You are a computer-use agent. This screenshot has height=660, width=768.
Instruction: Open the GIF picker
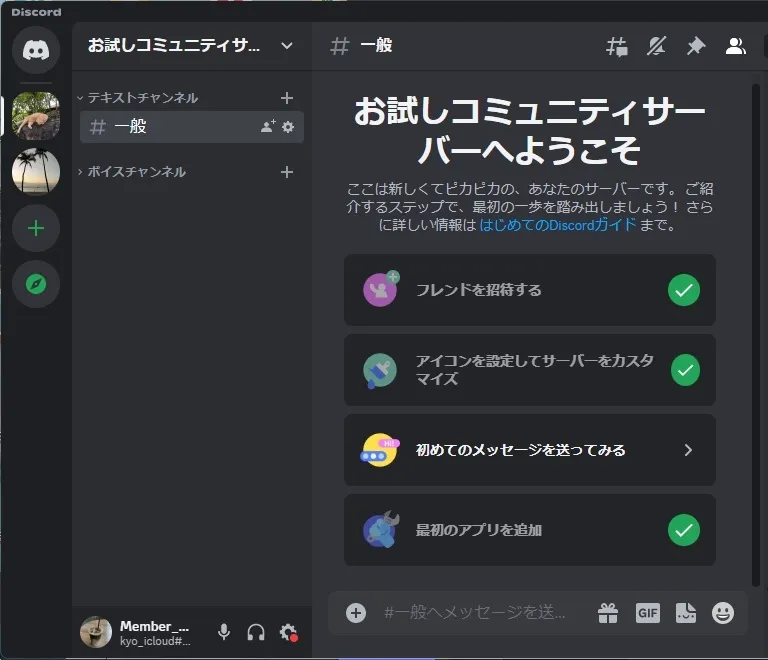click(648, 613)
